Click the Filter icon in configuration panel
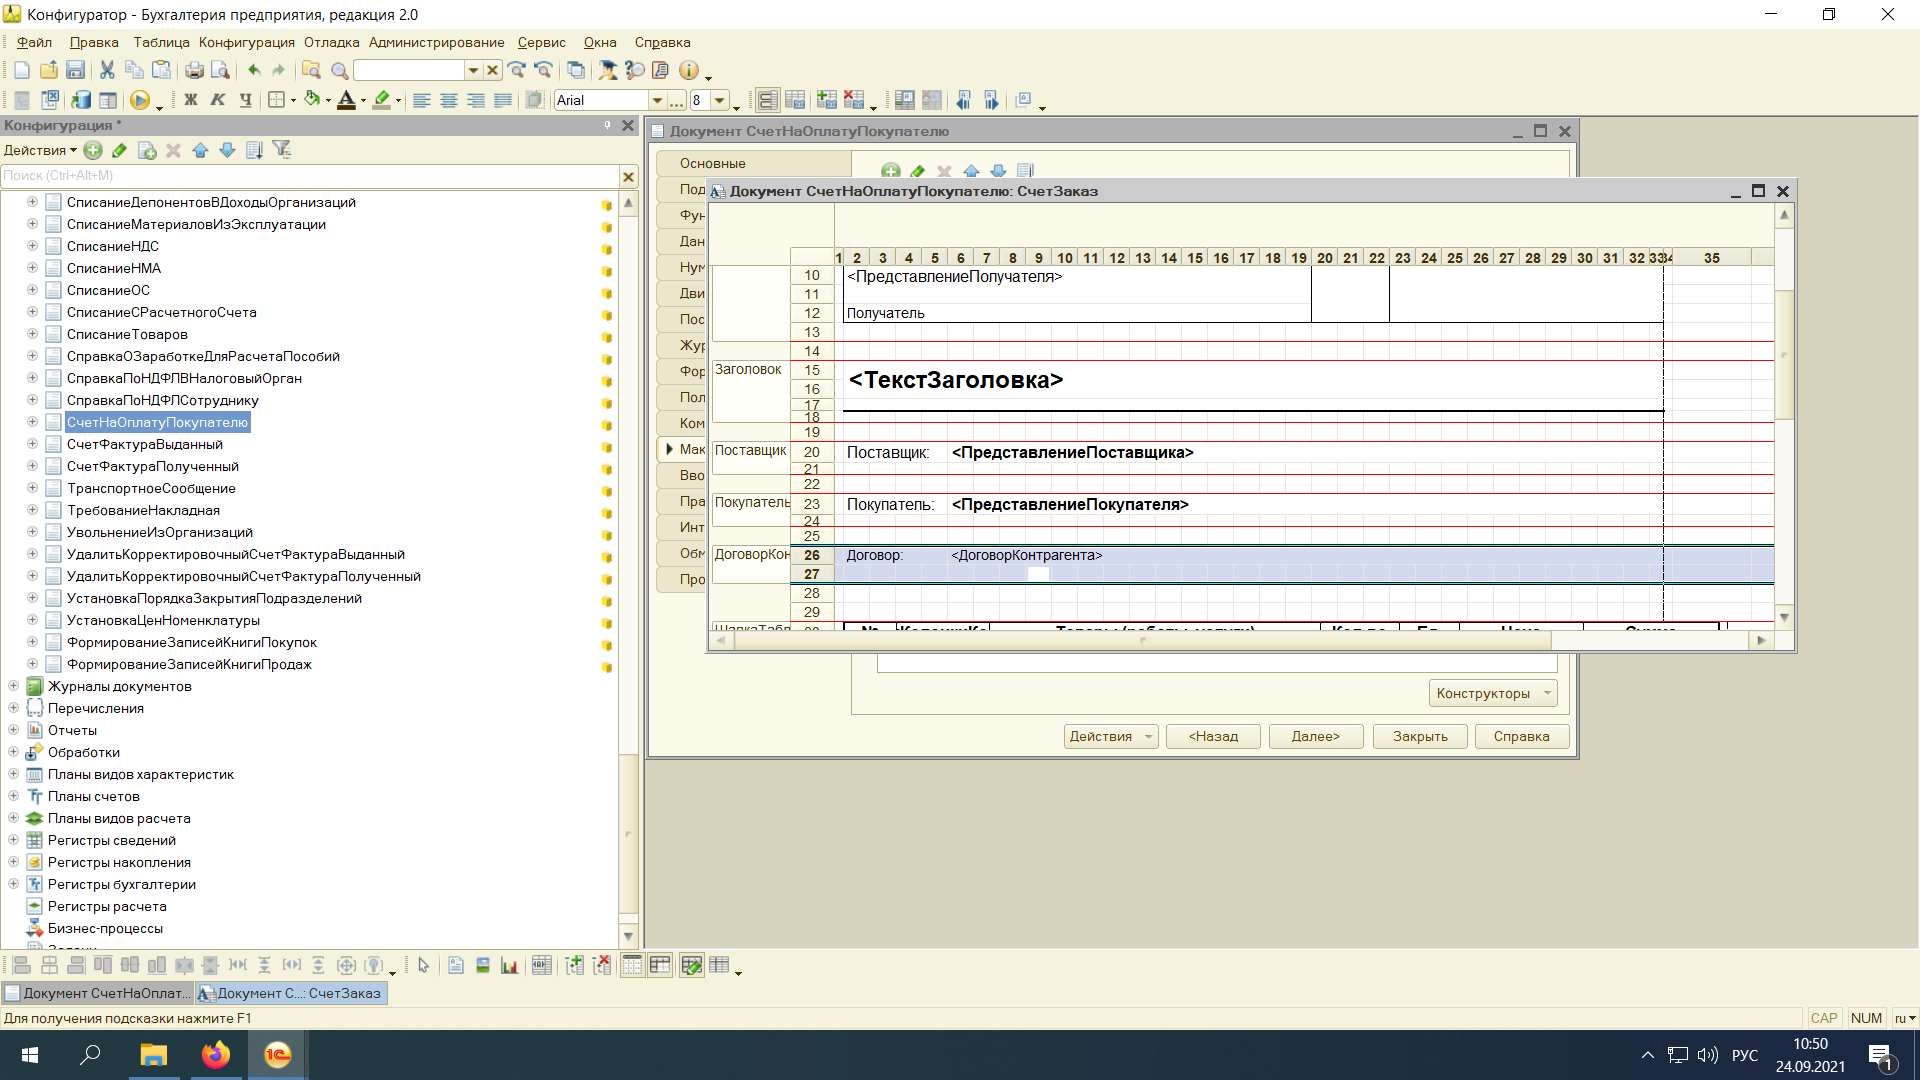This screenshot has width=1920, height=1080. click(284, 150)
